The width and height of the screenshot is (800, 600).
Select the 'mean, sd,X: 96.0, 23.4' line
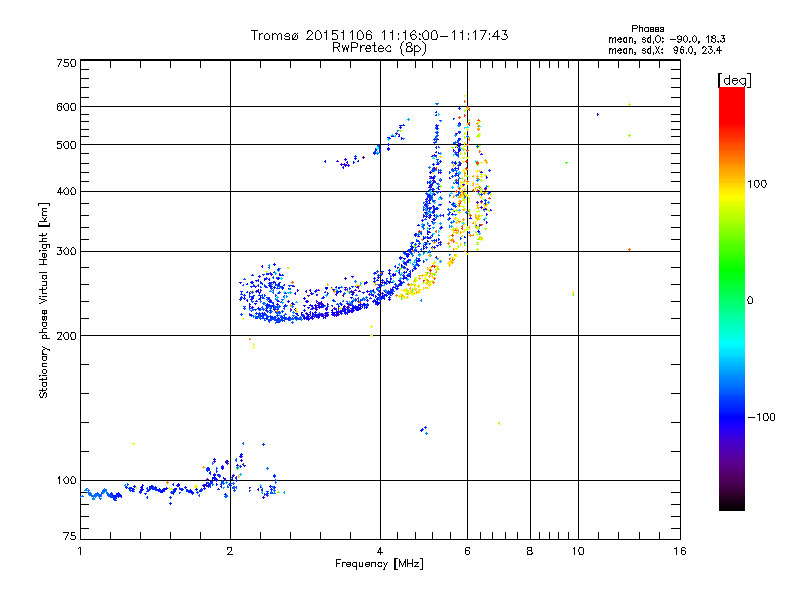tap(665, 50)
